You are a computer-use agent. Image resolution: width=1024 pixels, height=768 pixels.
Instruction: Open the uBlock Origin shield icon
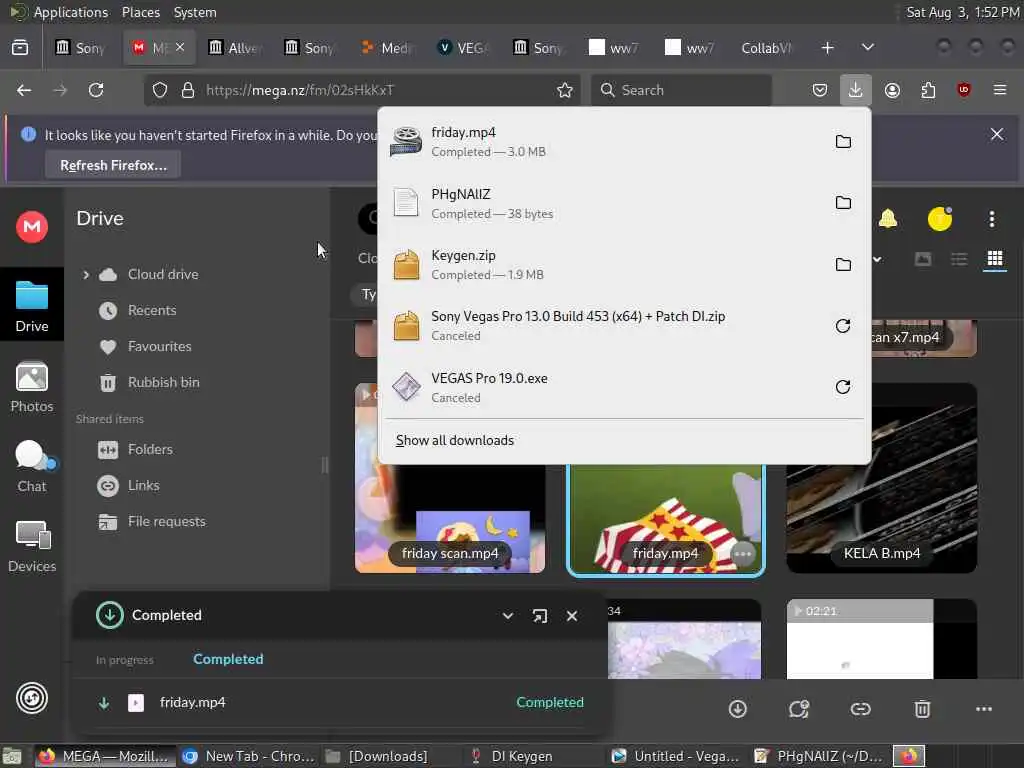[x=964, y=90]
